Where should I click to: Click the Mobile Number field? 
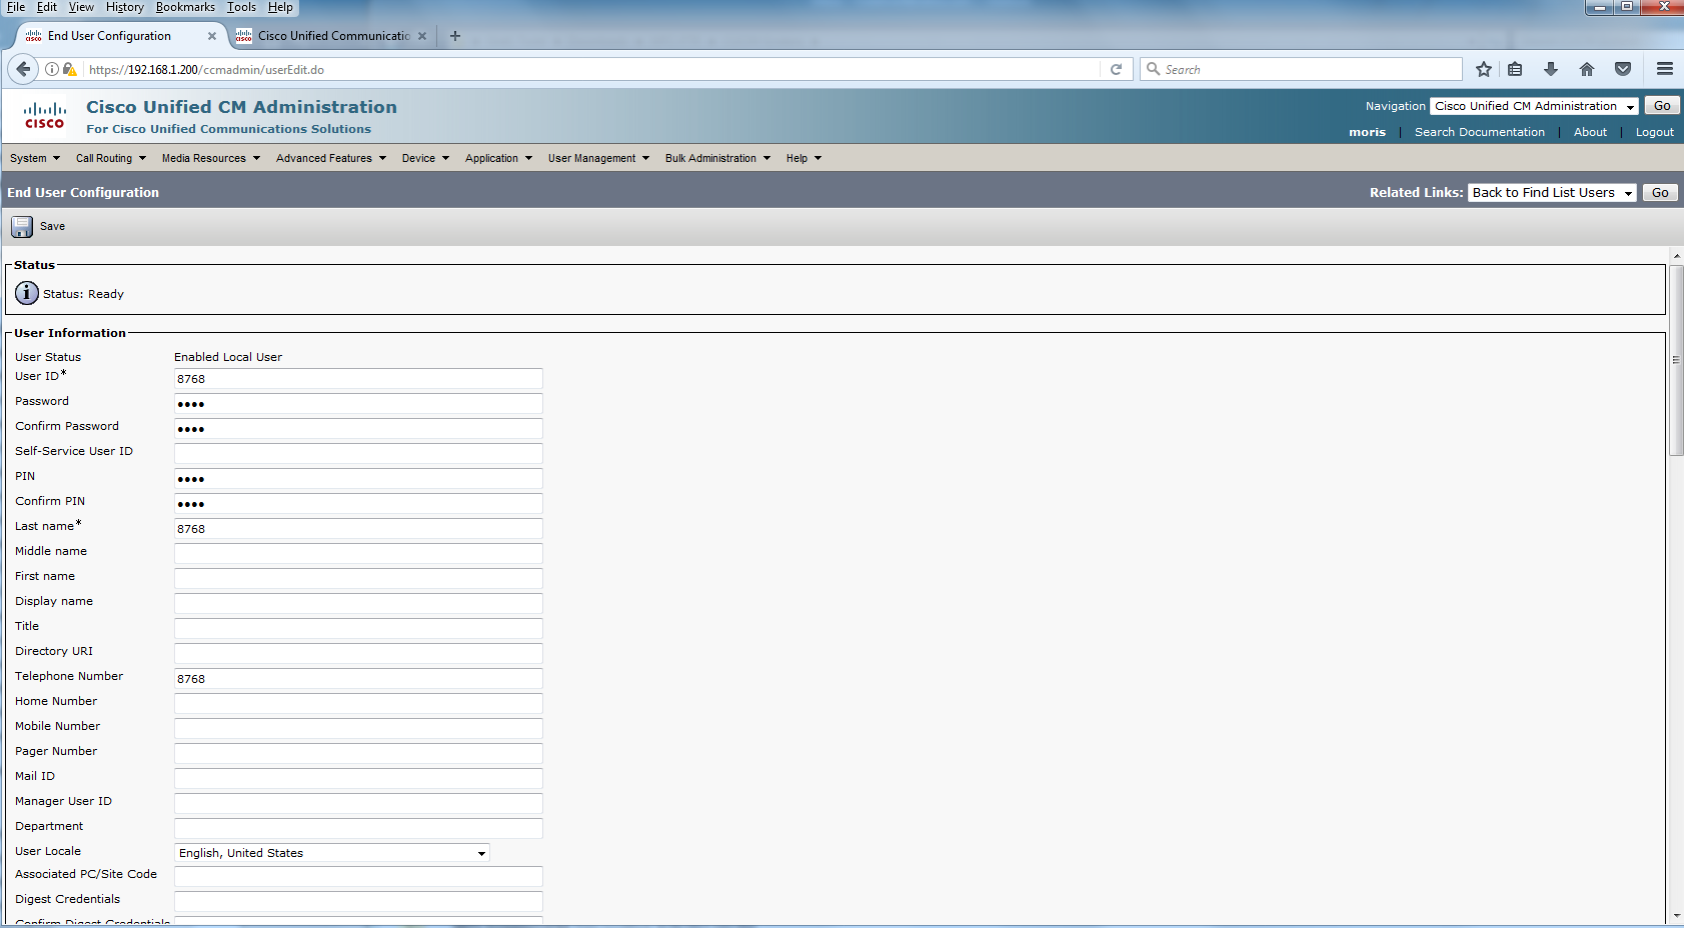click(358, 729)
